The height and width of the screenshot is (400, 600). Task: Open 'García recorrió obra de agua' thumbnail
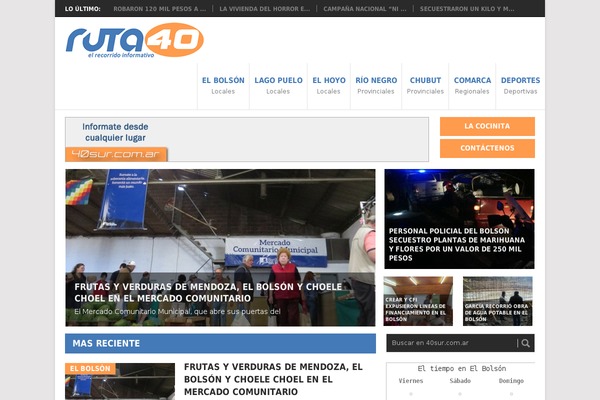(x=497, y=301)
